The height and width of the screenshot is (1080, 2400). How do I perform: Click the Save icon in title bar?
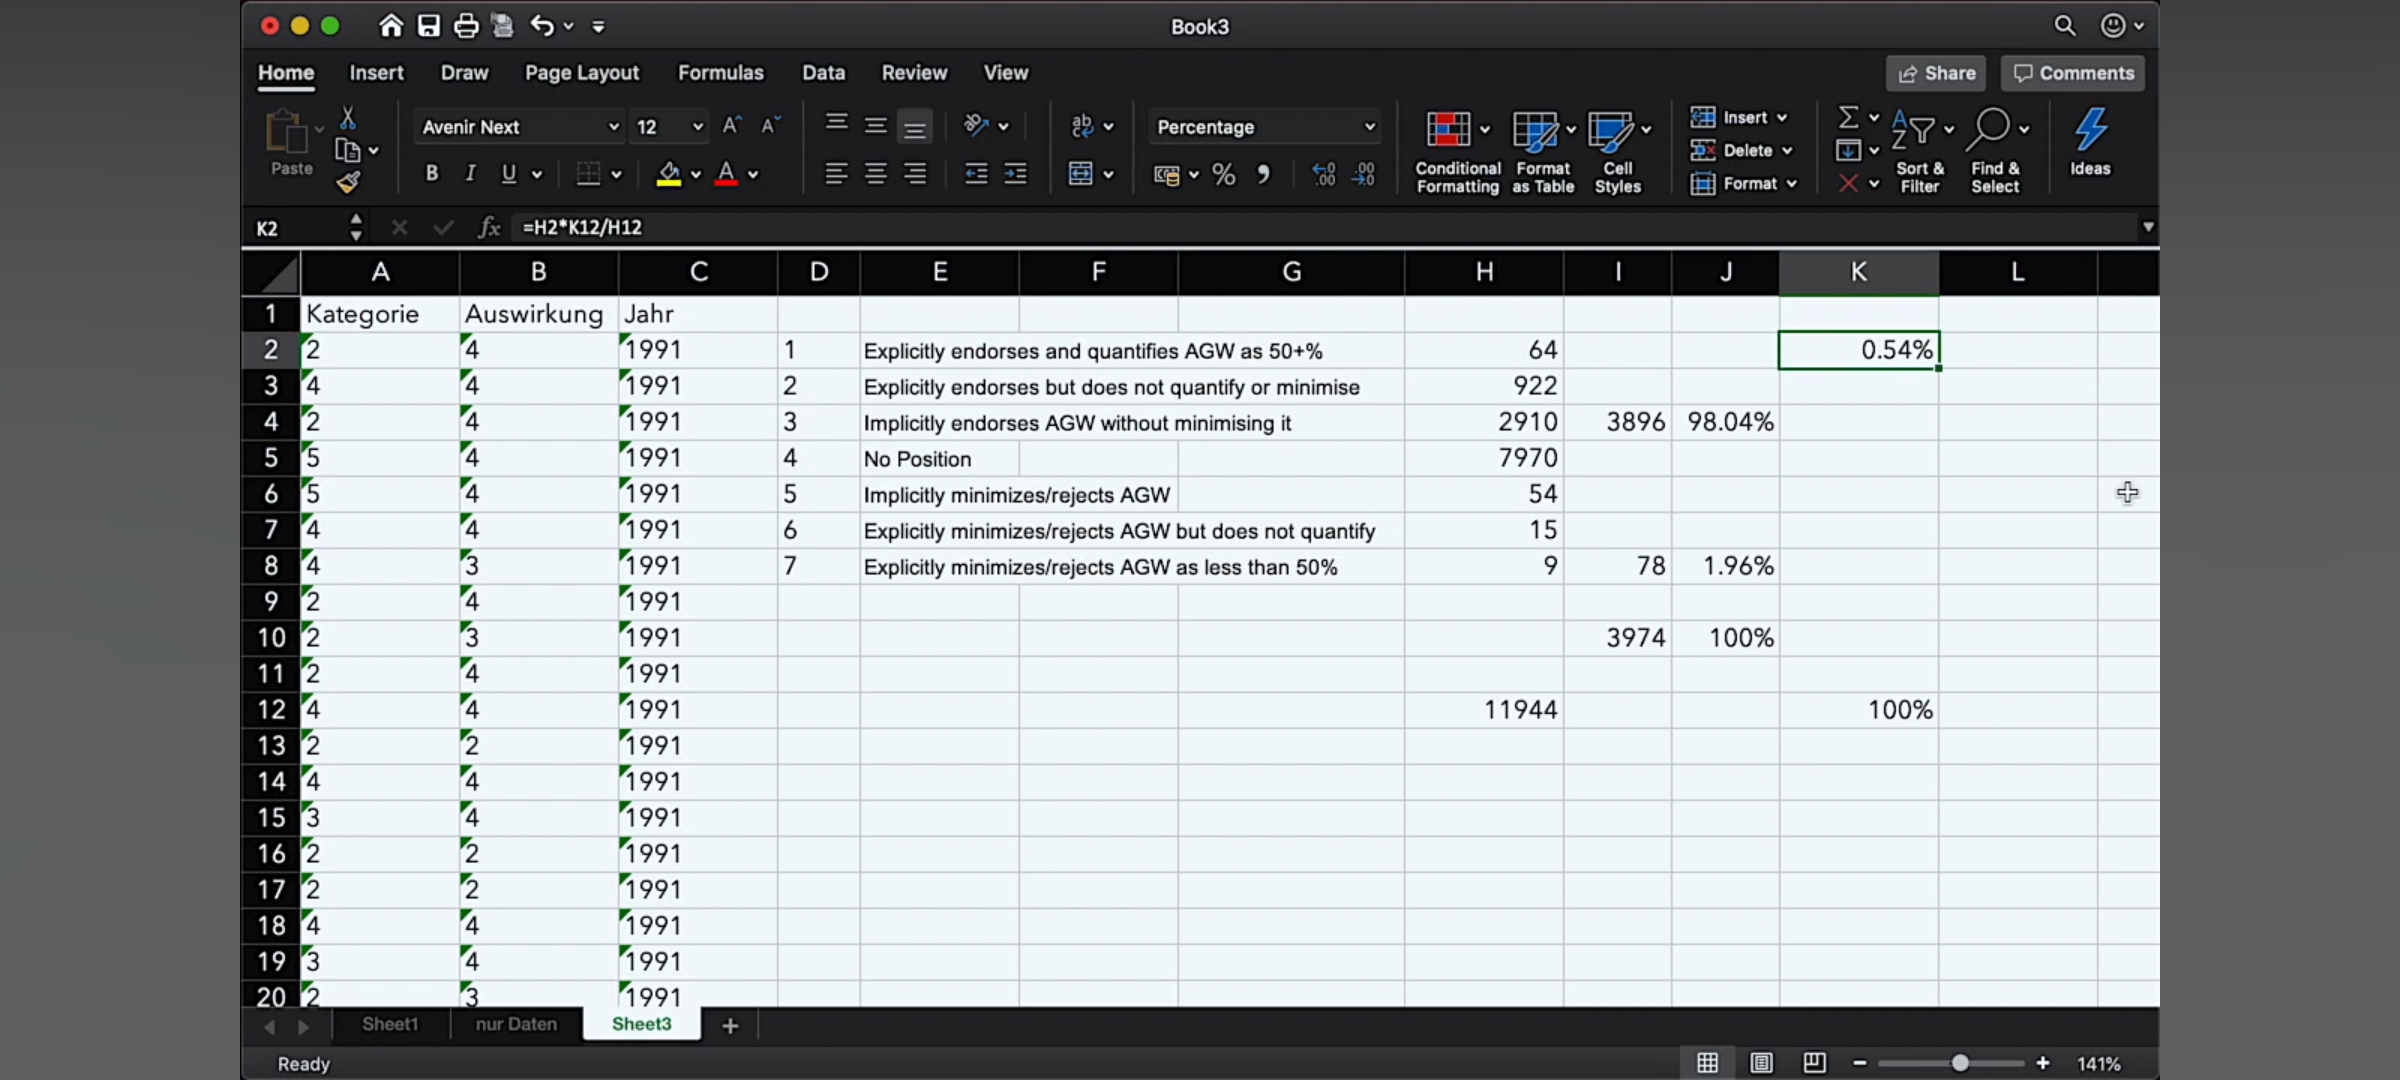pos(429,26)
